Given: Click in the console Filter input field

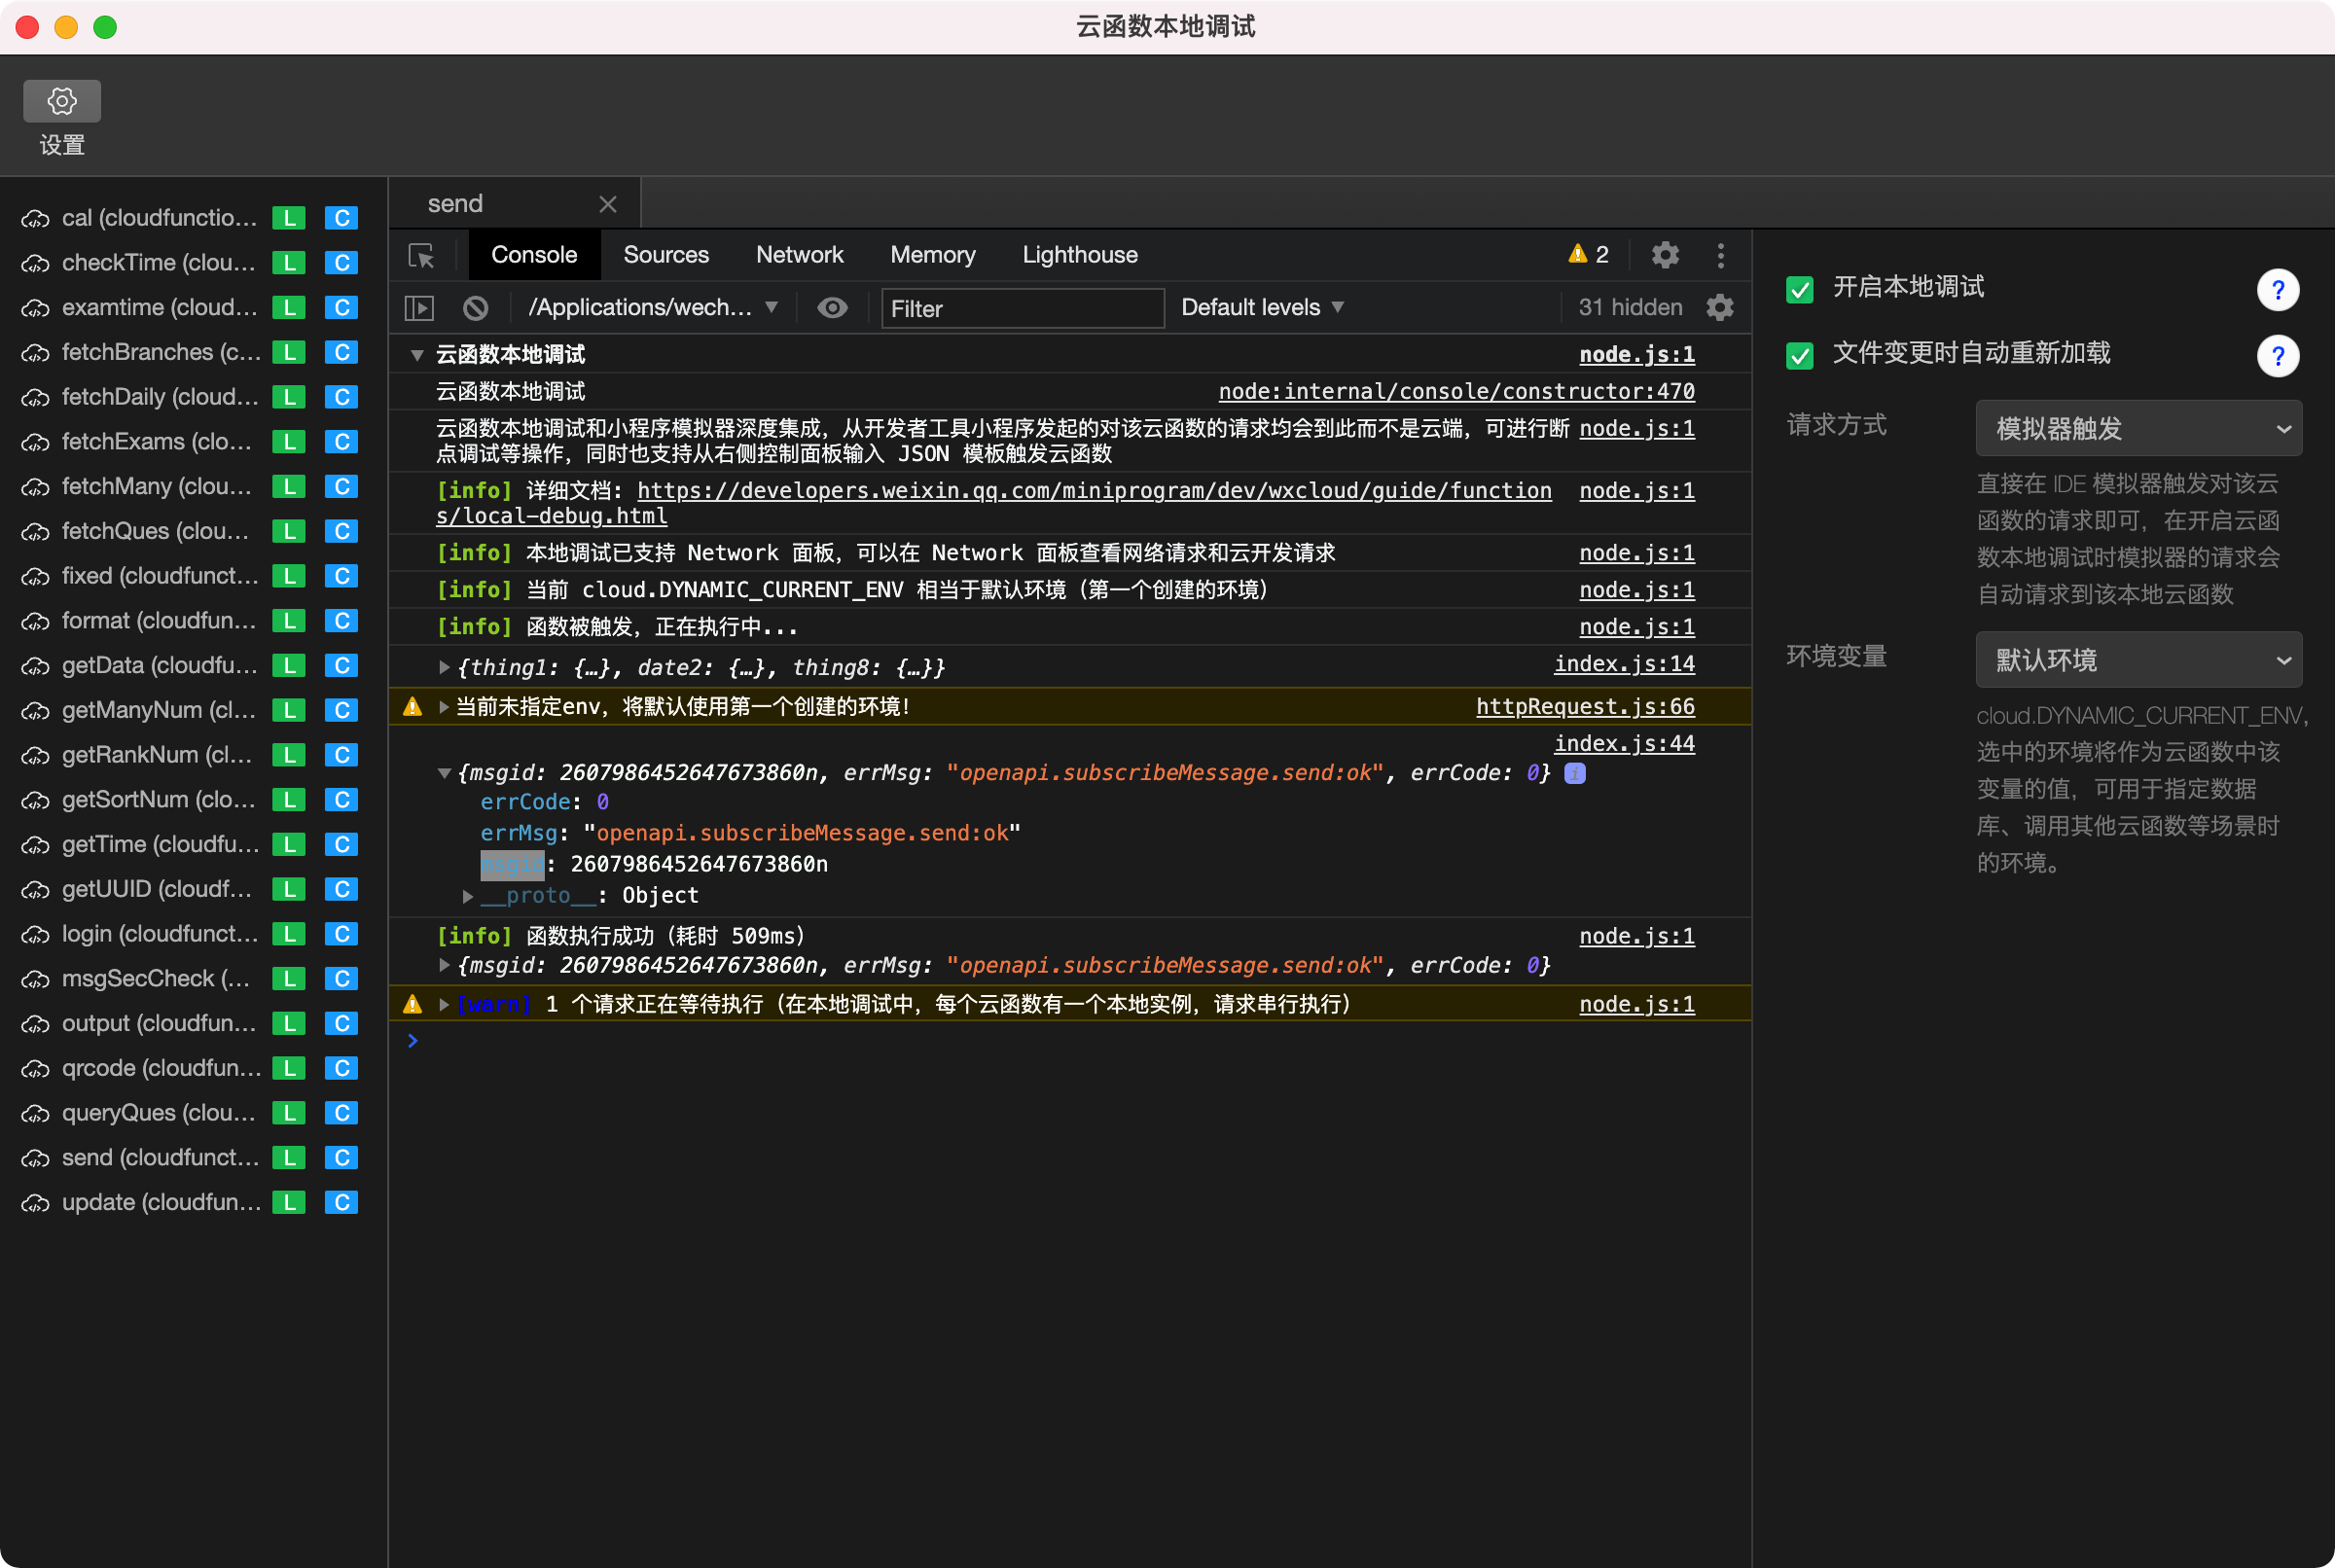Looking at the screenshot, I should (1022, 309).
